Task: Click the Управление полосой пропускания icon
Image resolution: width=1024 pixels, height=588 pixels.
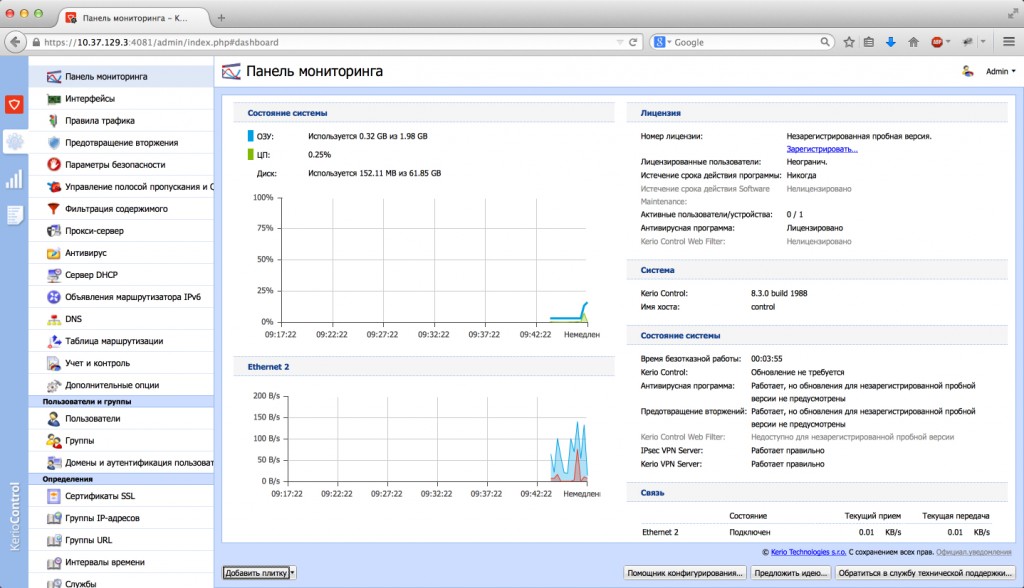Action: coord(54,187)
